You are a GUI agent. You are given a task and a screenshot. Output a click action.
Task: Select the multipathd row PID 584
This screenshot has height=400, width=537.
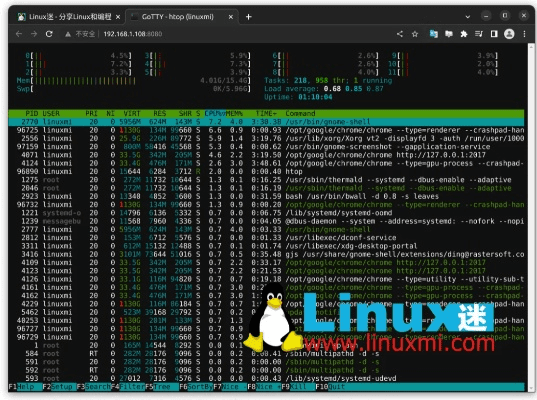[x=266, y=353]
